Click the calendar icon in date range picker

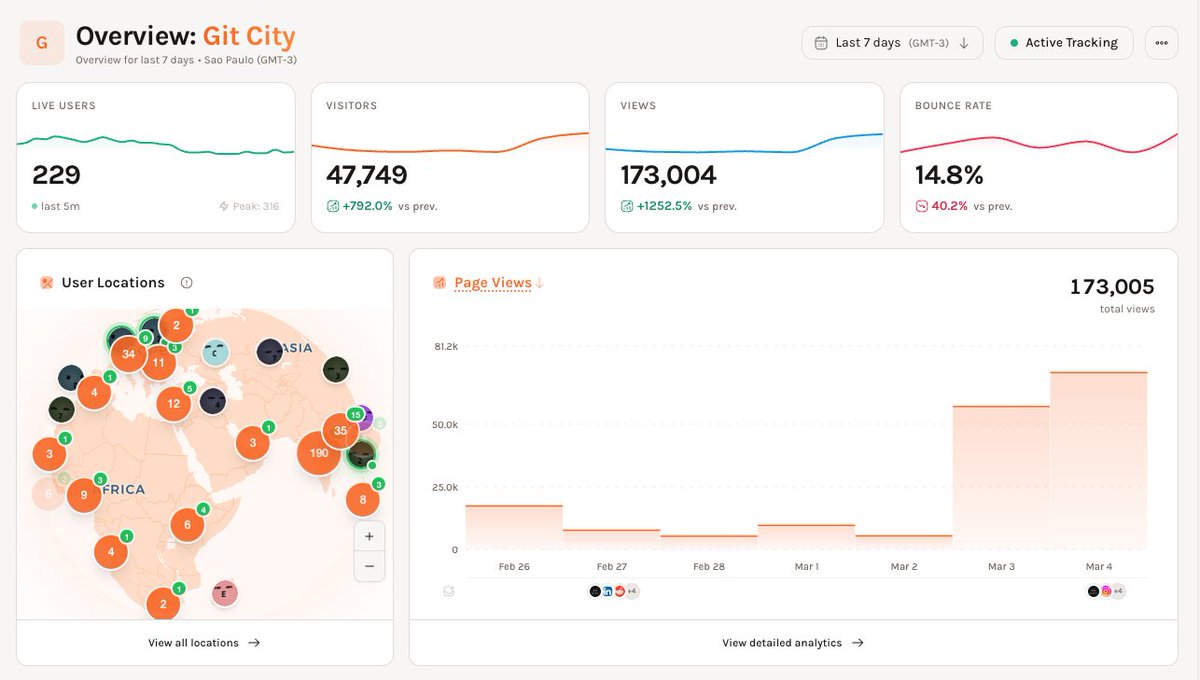point(821,43)
